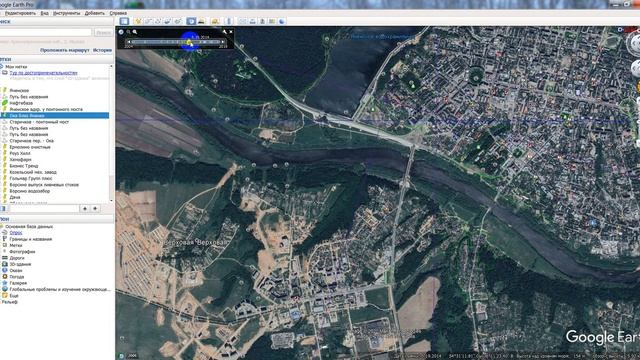The height and width of the screenshot is (360, 640).
Task: Click the Email toolbar icon
Action: [x=243, y=21]
